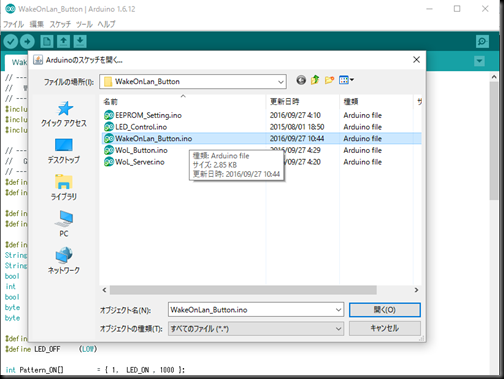Click the WoL_Server.ino file icon
504x379 pixels.
tap(109, 162)
